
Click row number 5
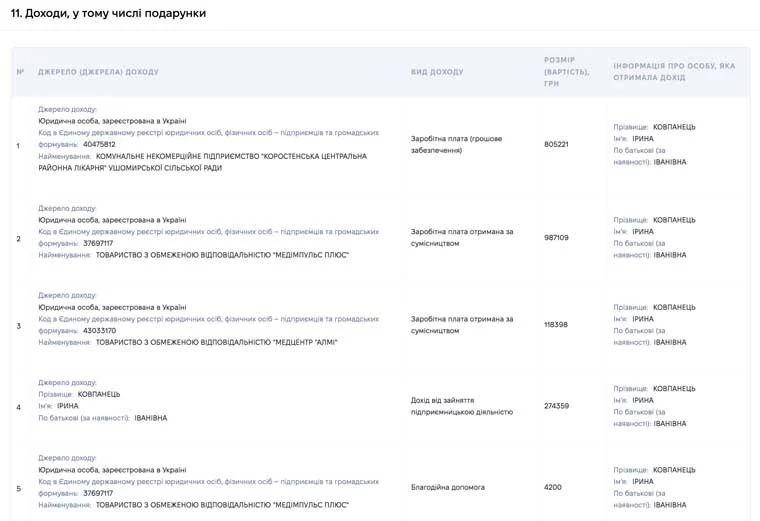[x=19, y=489]
